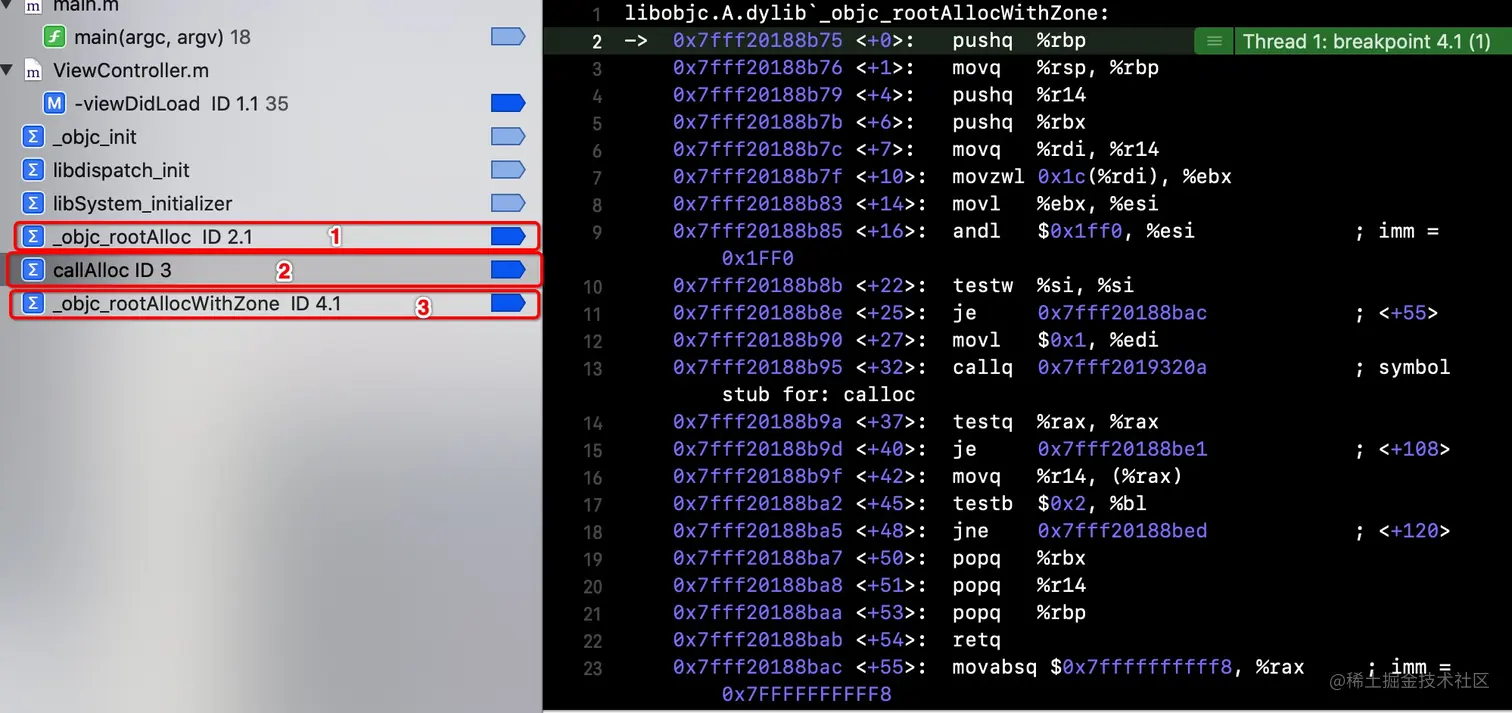The image size is (1512, 713).
Task: Click the retq instruction
Action: 976,639
